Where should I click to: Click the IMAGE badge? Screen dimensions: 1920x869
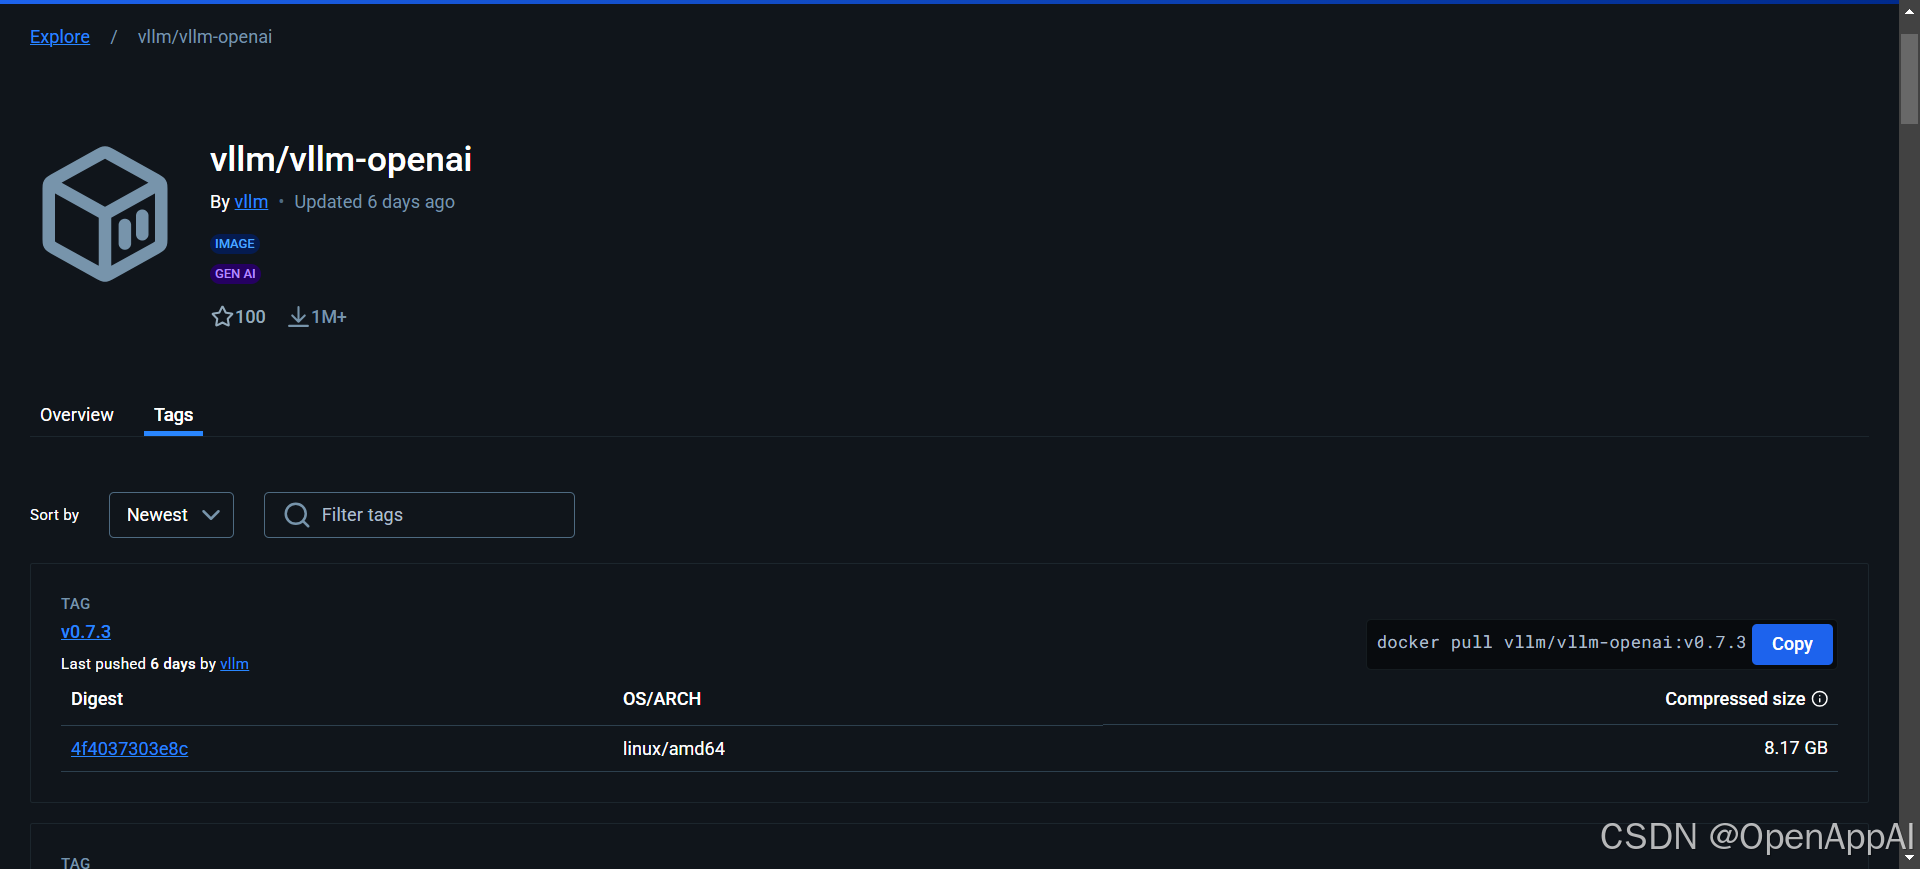pyautogui.click(x=235, y=244)
